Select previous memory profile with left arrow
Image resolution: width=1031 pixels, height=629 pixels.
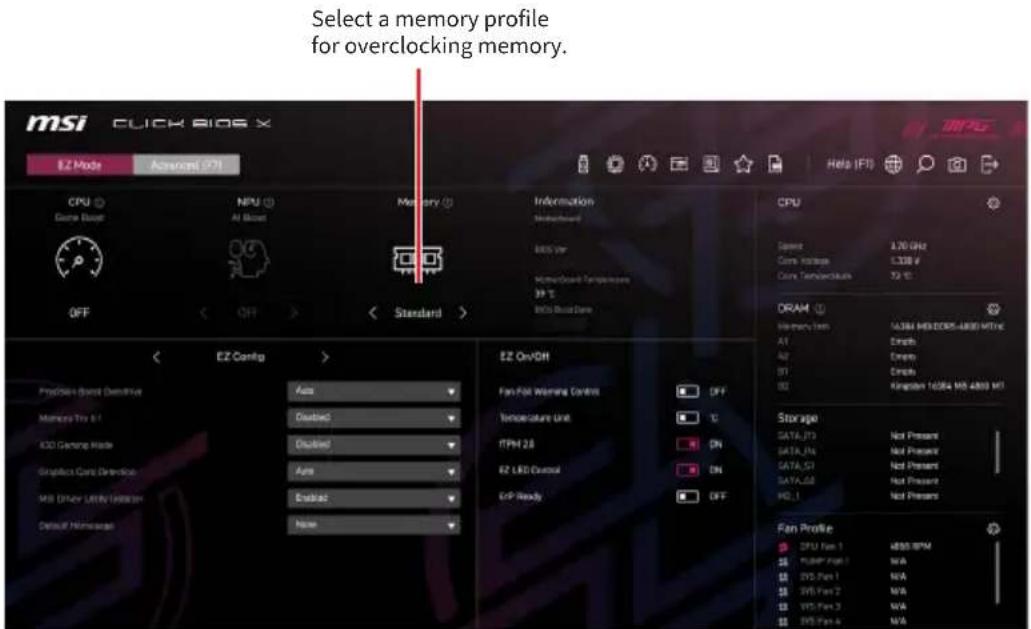pos(373,313)
